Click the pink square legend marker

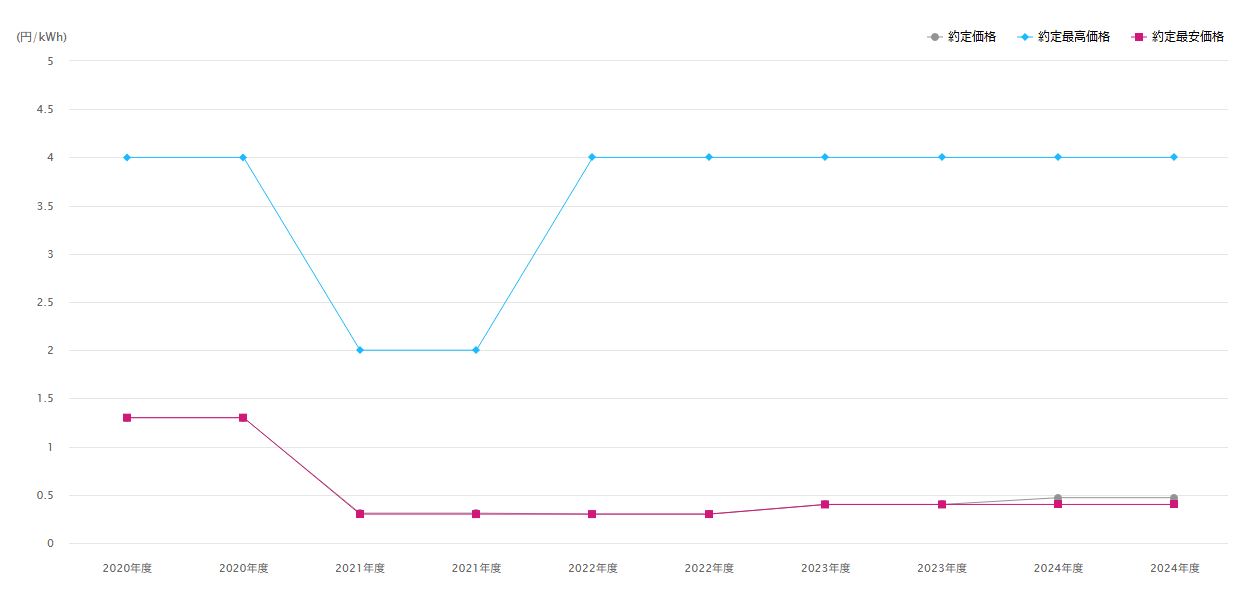click(x=1138, y=37)
